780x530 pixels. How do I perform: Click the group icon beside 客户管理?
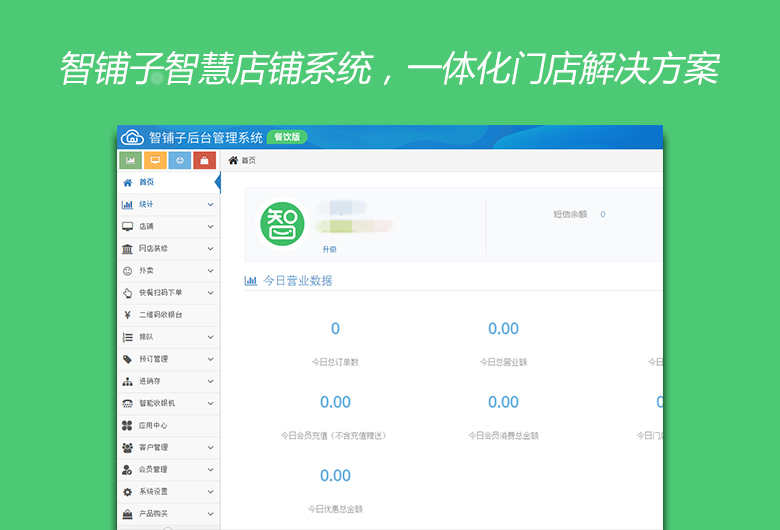127,447
